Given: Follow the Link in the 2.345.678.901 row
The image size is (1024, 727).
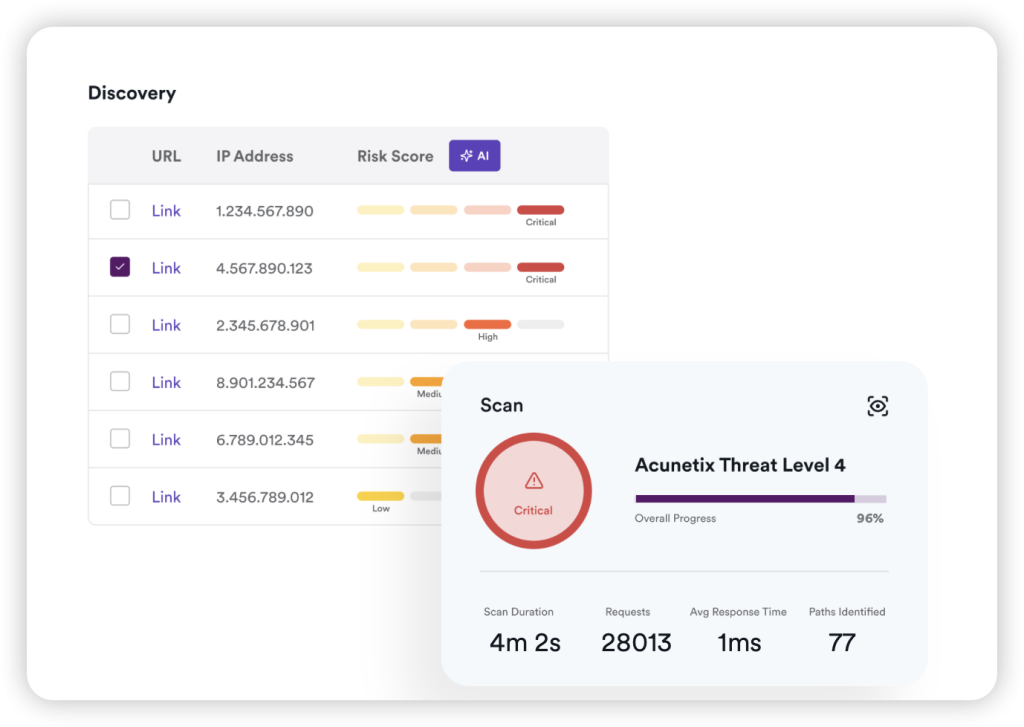Looking at the screenshot, I should click(x=166, y=325).
